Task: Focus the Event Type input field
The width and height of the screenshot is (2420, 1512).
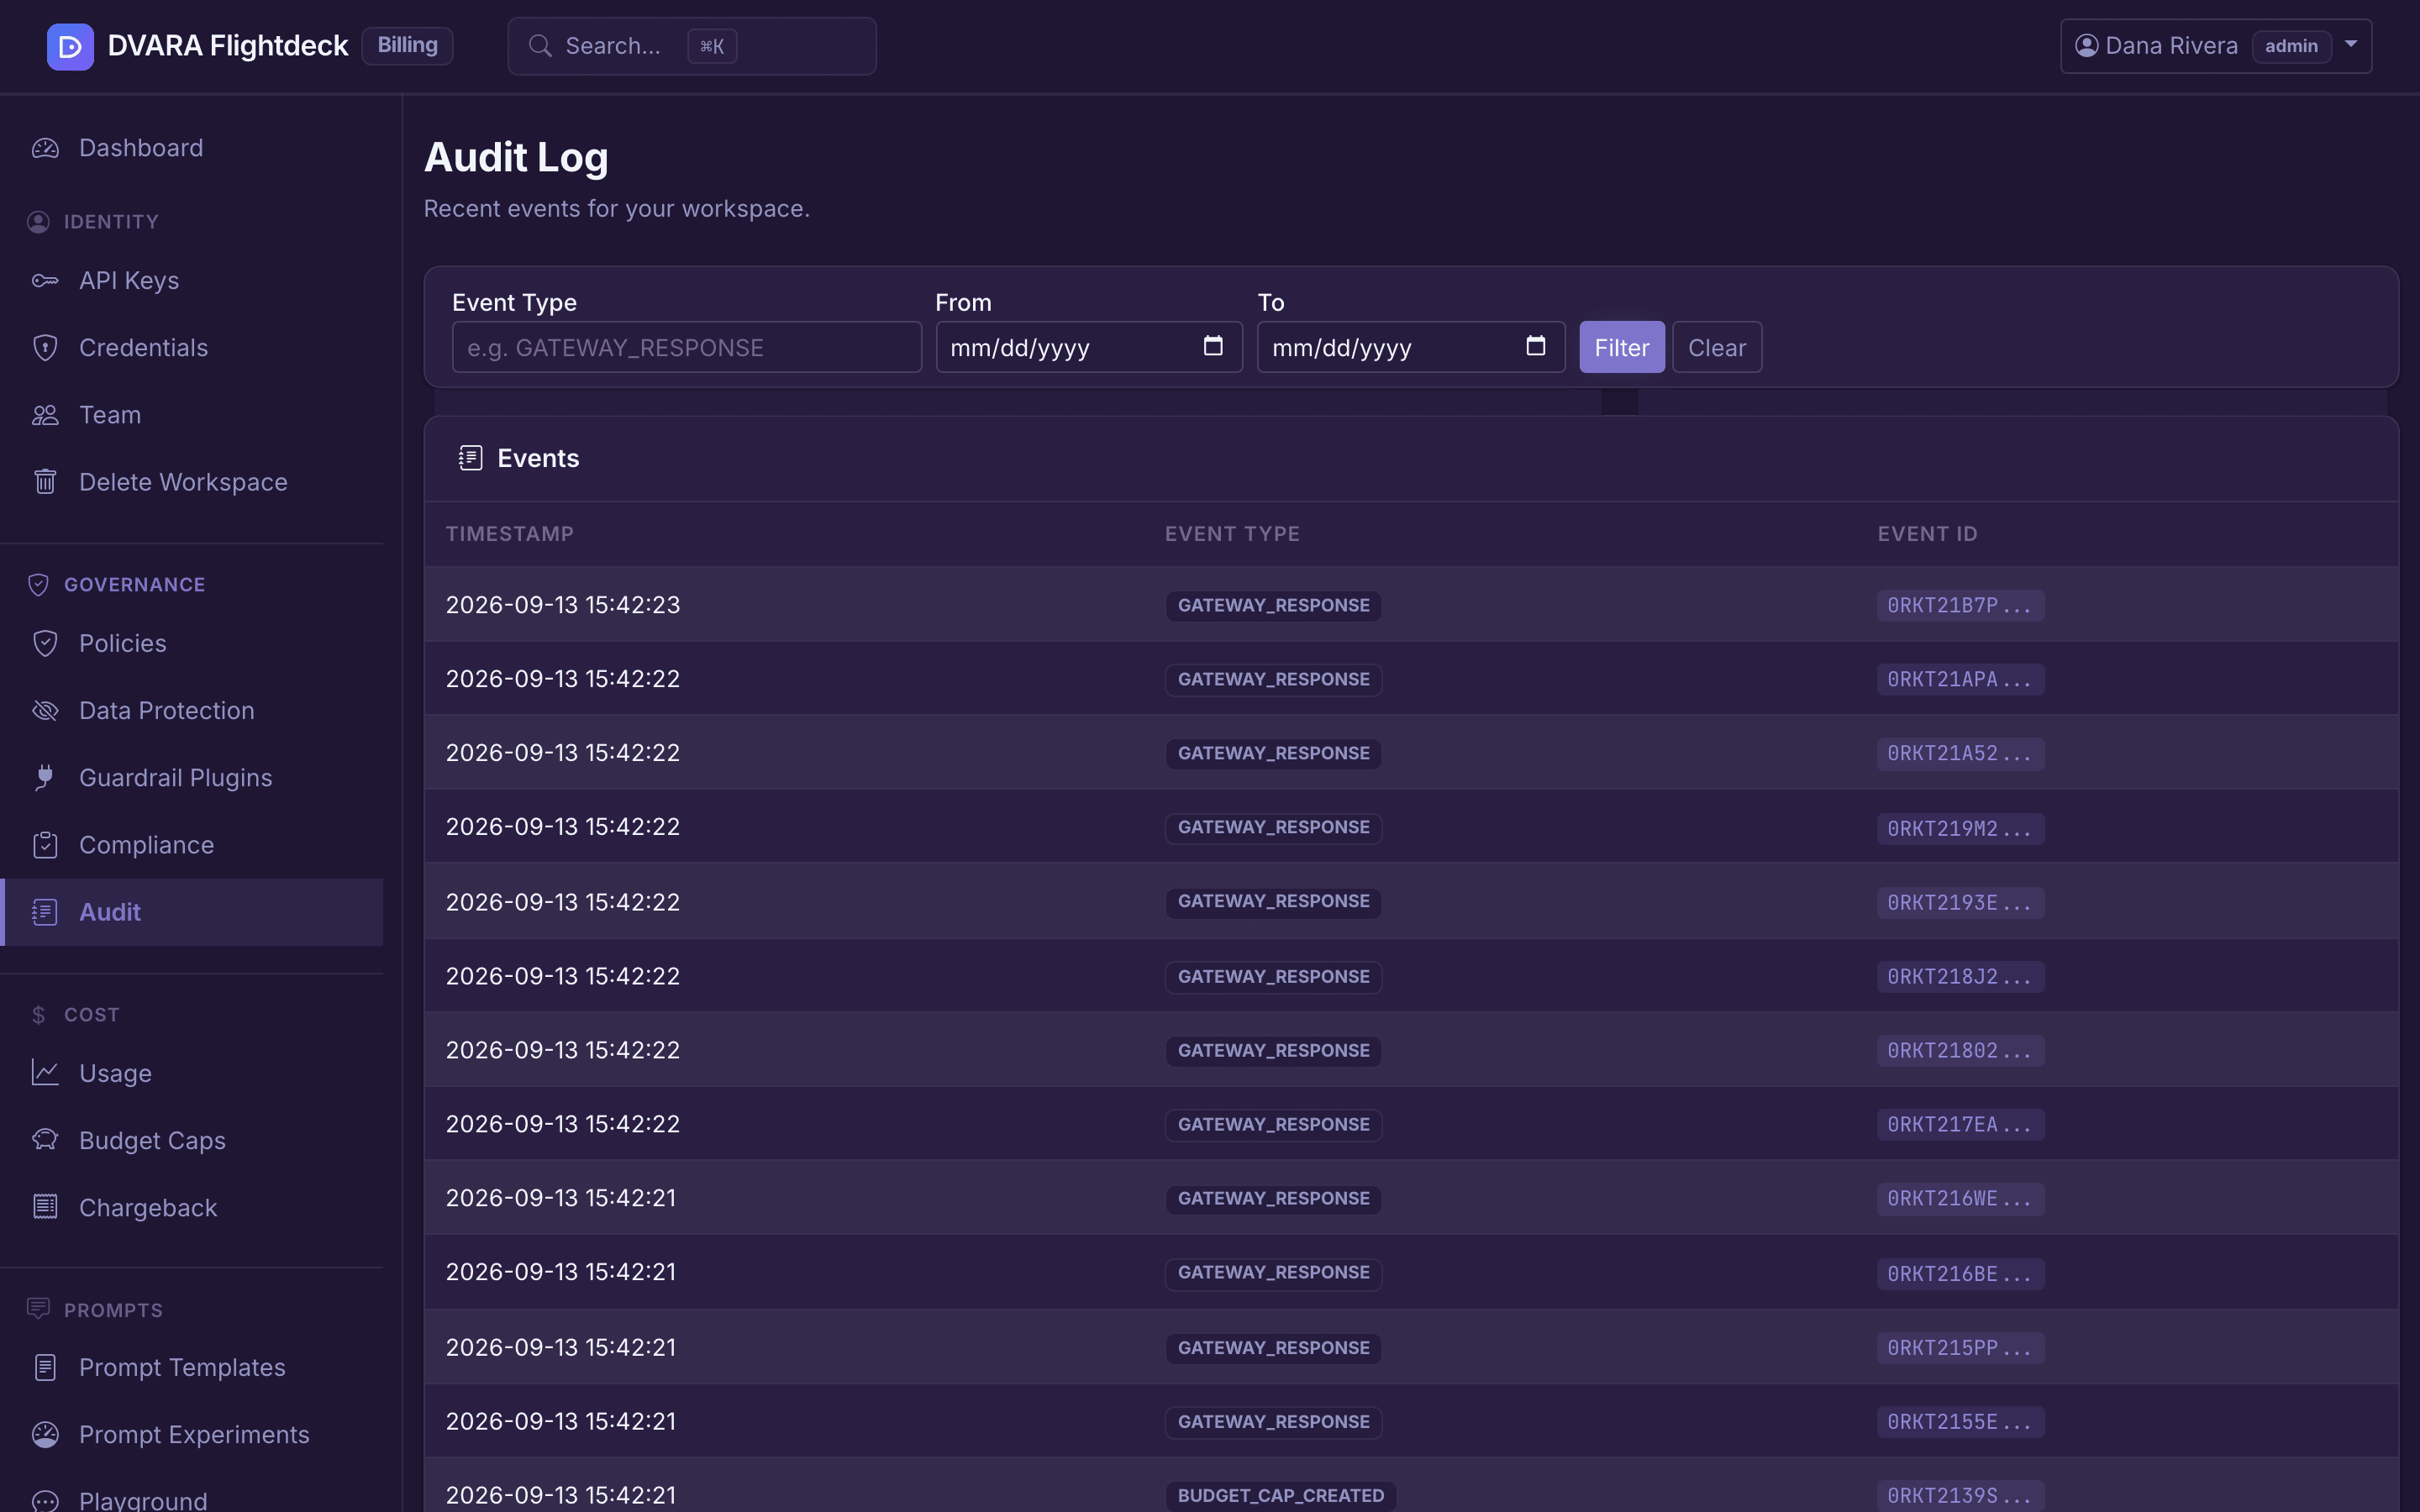Action: [x=686, y=347]
